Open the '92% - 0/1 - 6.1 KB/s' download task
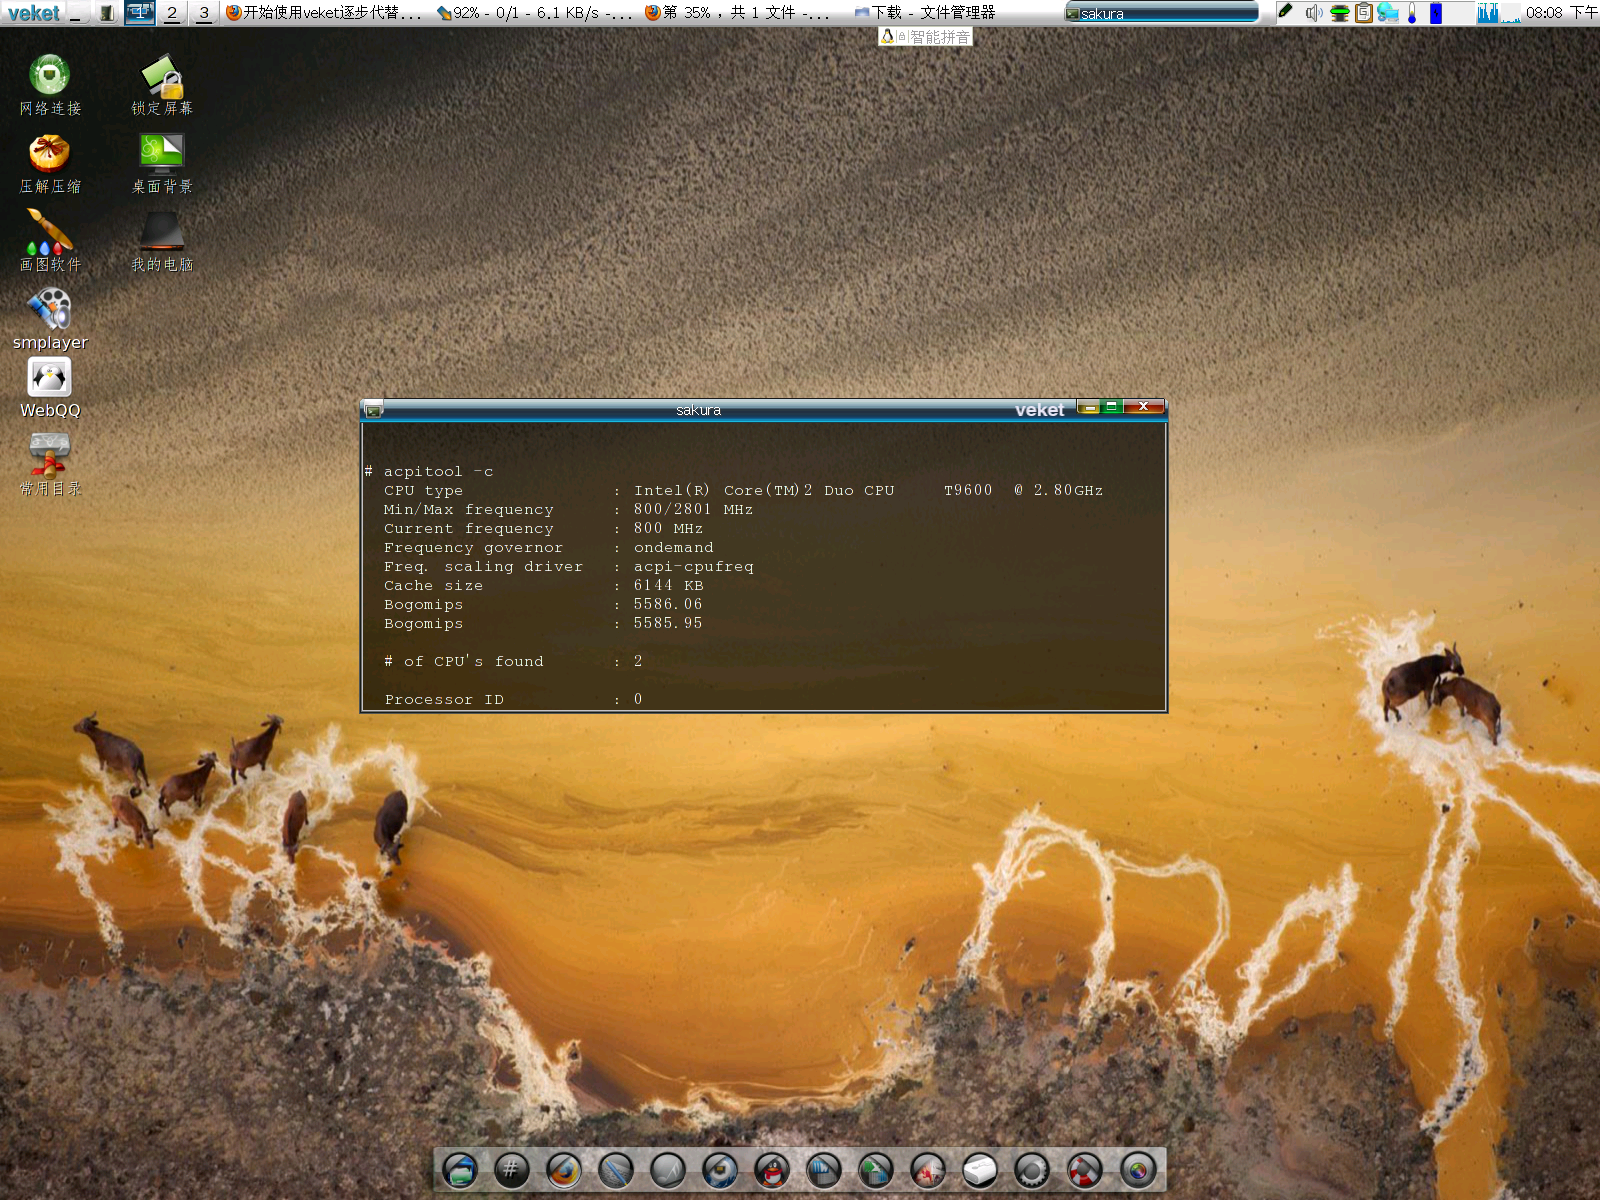Image resolution: width=1600 pixels, height=1200 pixels. click(x=535, y=13)
